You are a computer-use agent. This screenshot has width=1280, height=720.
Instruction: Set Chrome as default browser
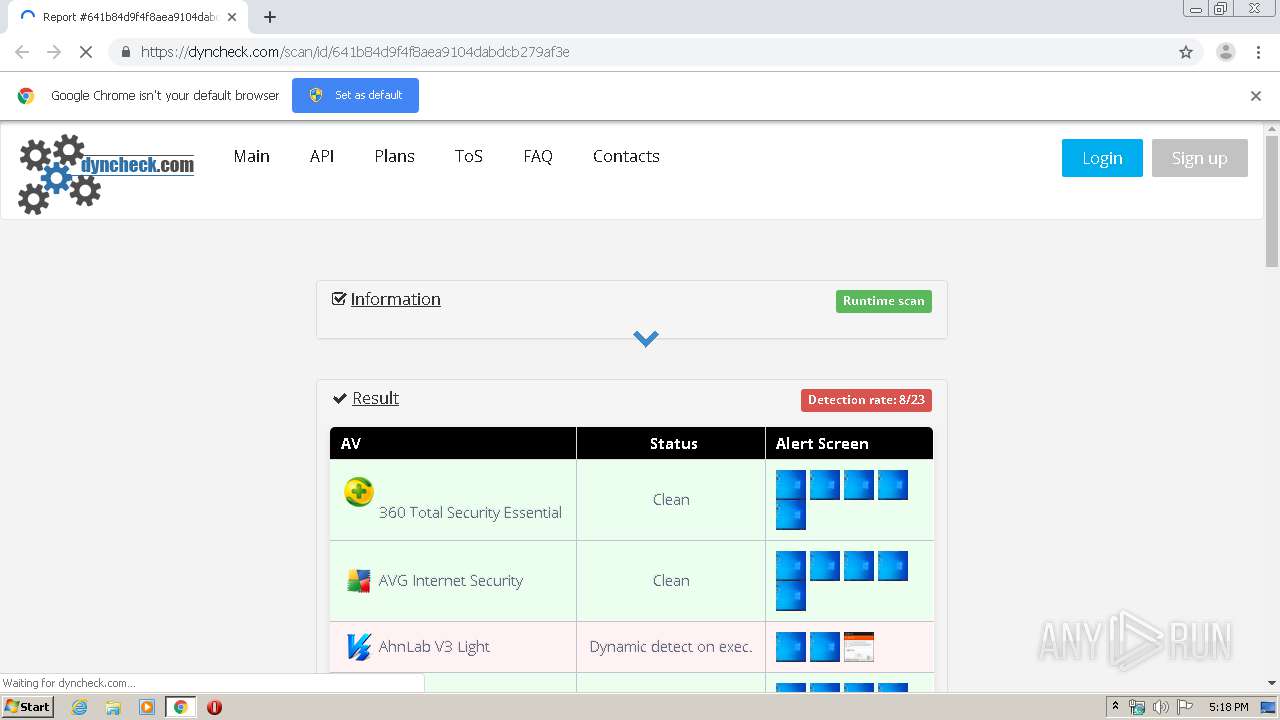(355, 95)
